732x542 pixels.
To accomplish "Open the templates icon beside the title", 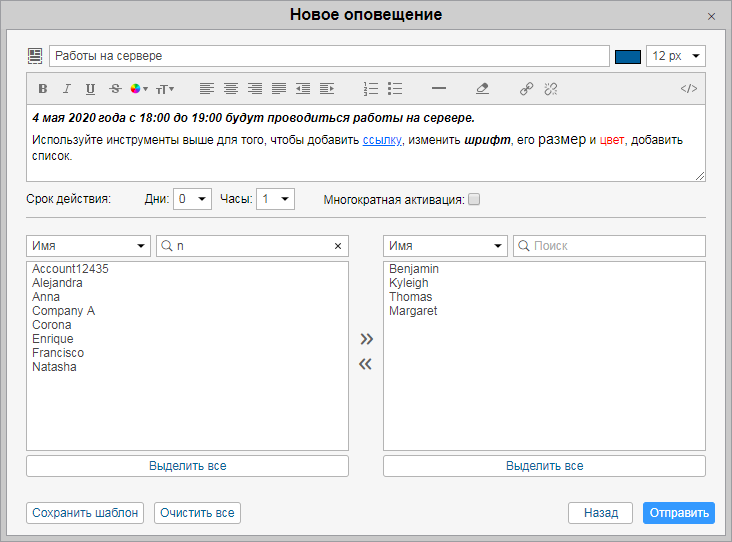I will 36,56.
